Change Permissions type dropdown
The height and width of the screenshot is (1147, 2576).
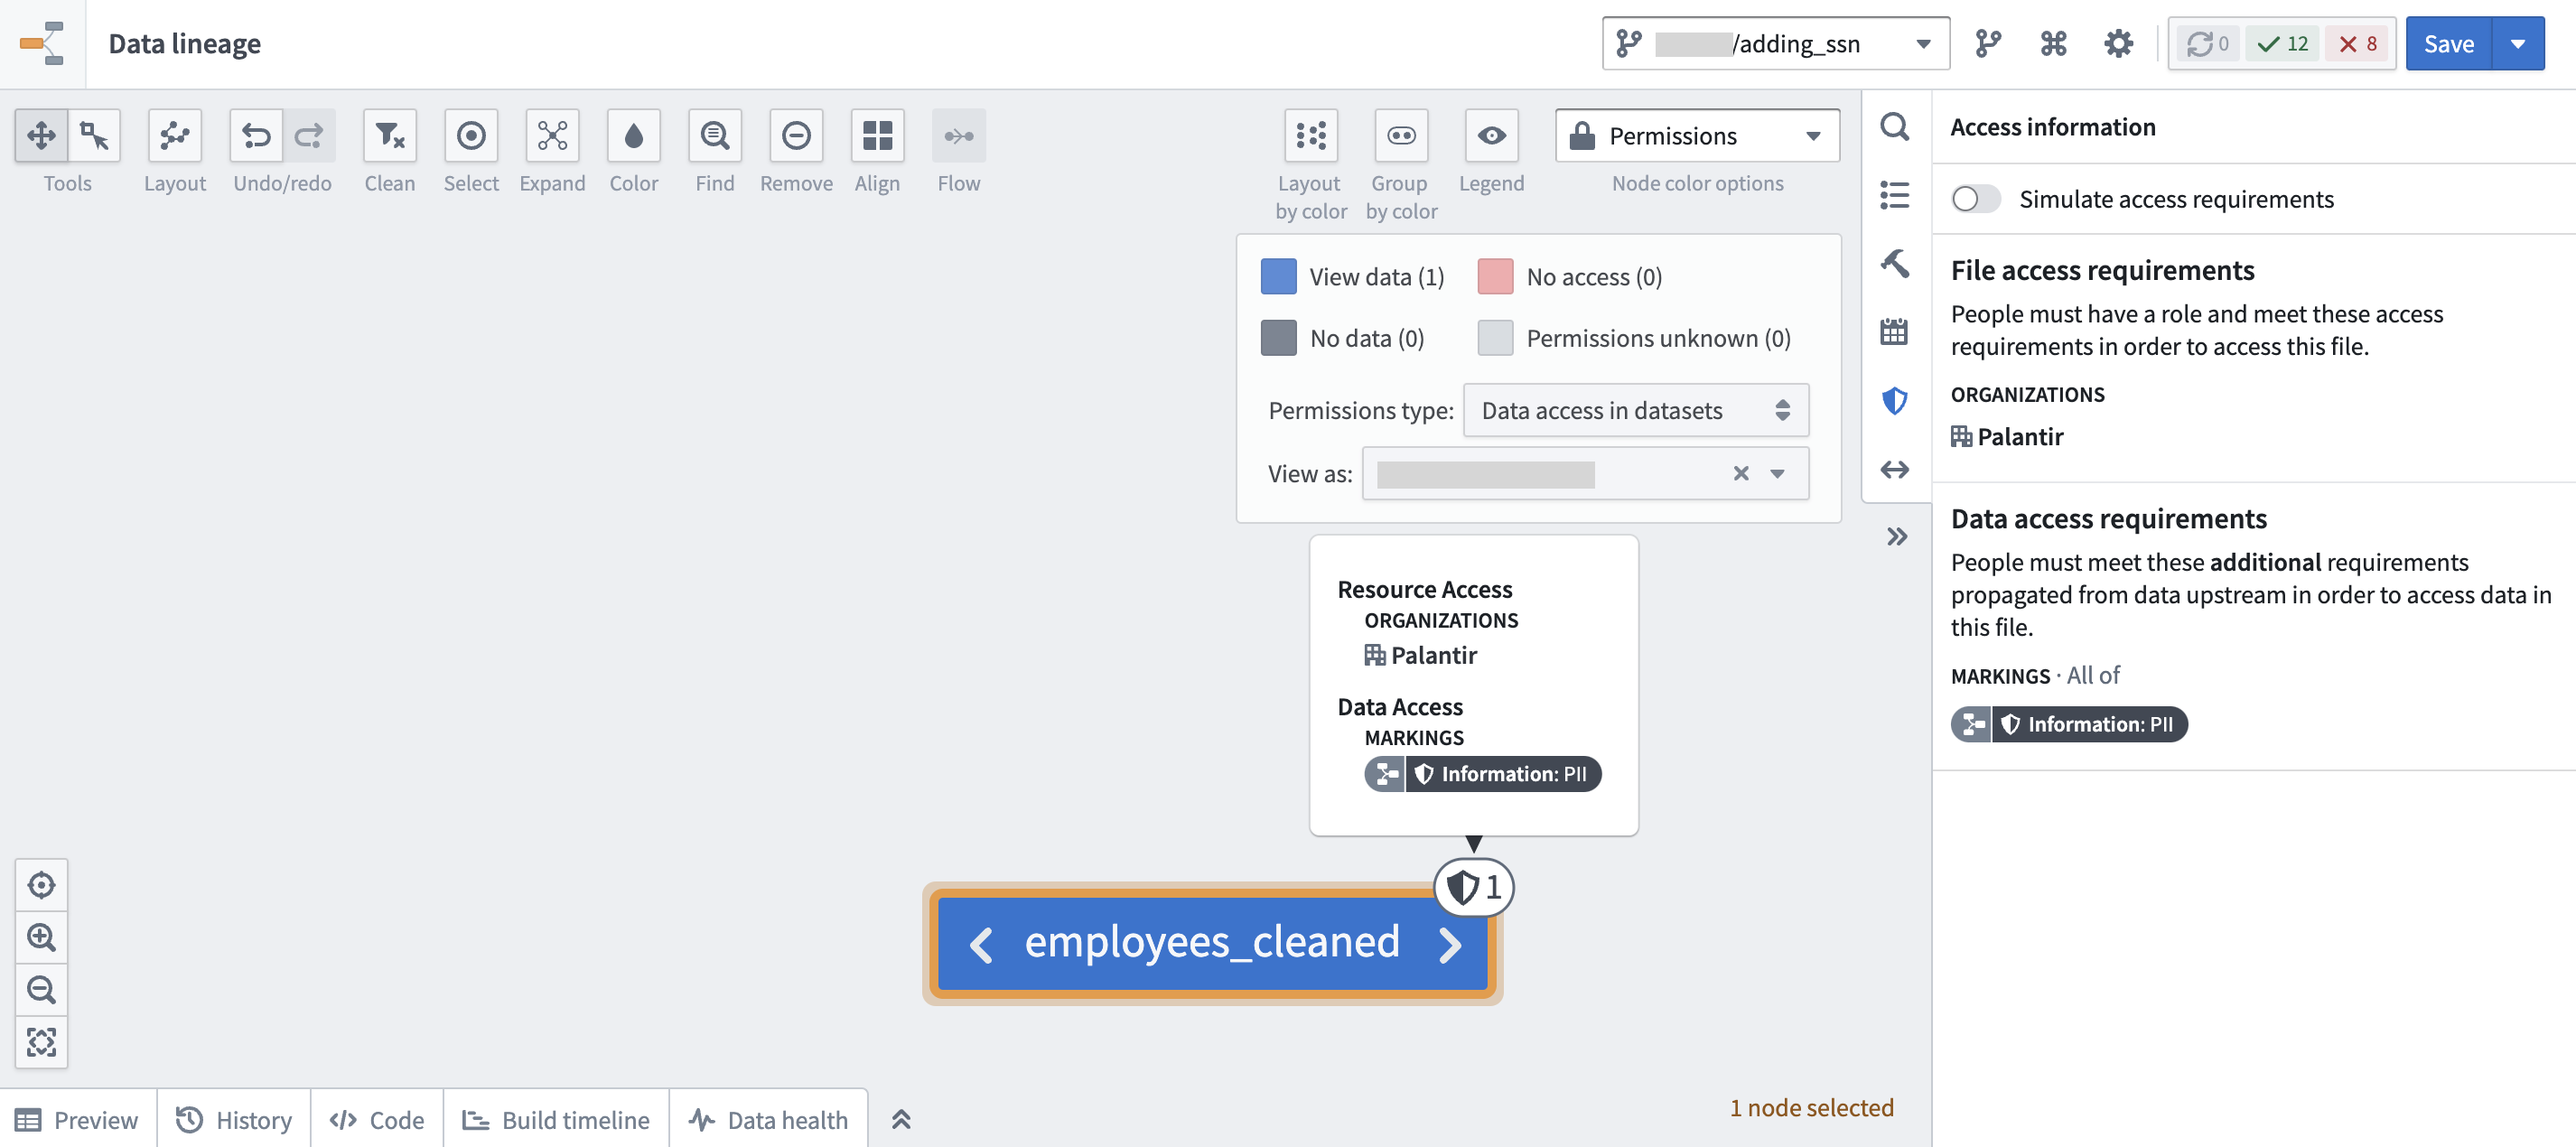click(x=1635, y=410)
